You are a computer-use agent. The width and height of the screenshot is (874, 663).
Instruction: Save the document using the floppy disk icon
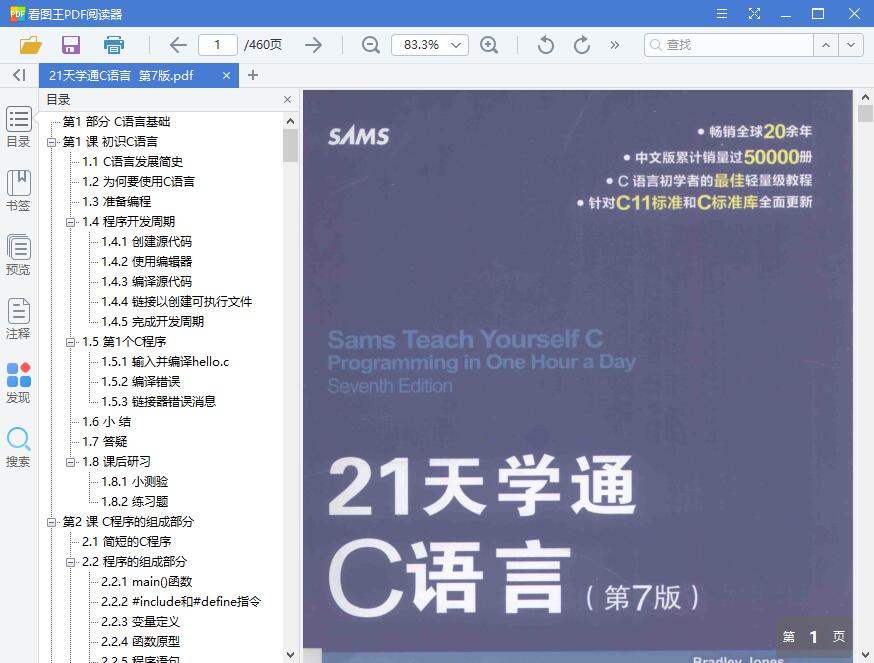tap(71, 45)
